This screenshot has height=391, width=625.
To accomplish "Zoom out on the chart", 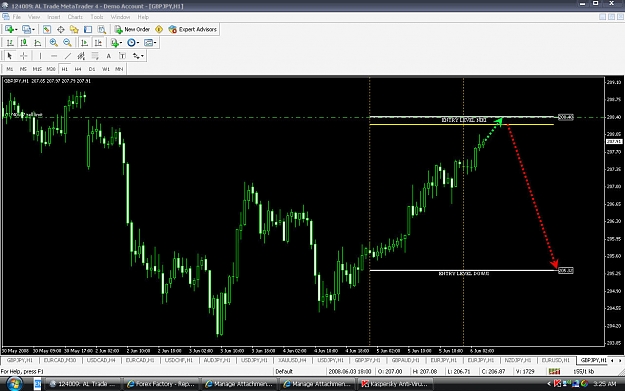I will tap(67, 43).
